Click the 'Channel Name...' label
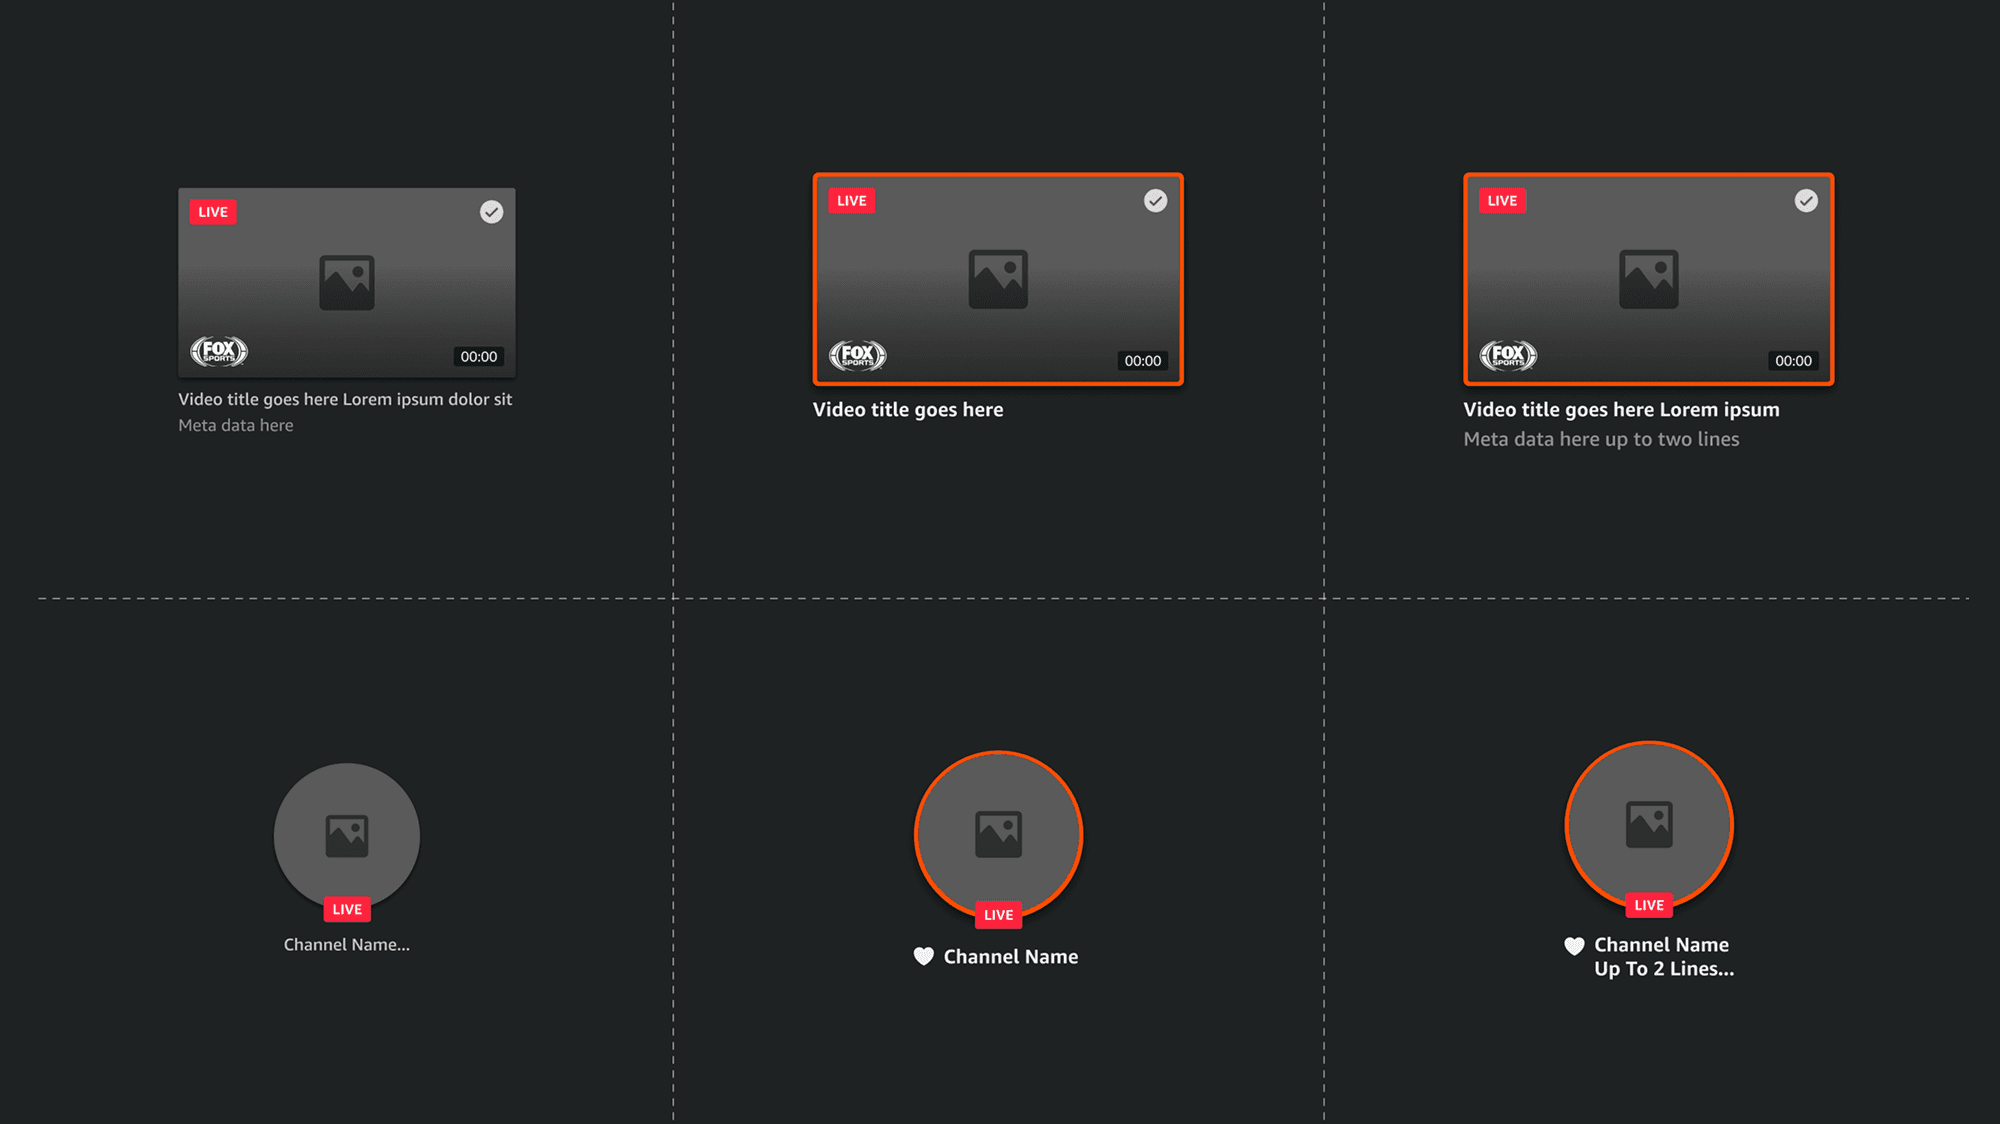This screenshot has width=2000, height=1124. point(347,945)
